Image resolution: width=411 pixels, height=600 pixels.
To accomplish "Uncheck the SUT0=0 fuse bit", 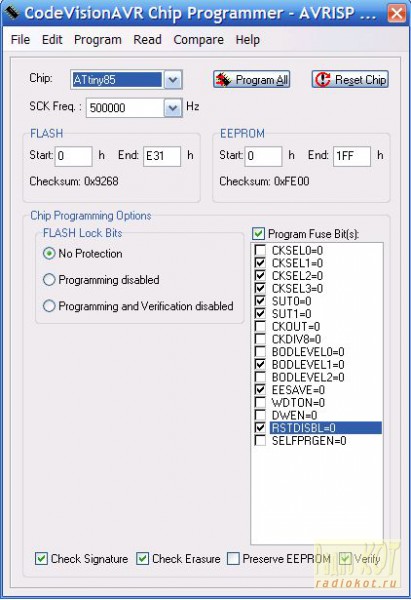I will pos(260,301).
